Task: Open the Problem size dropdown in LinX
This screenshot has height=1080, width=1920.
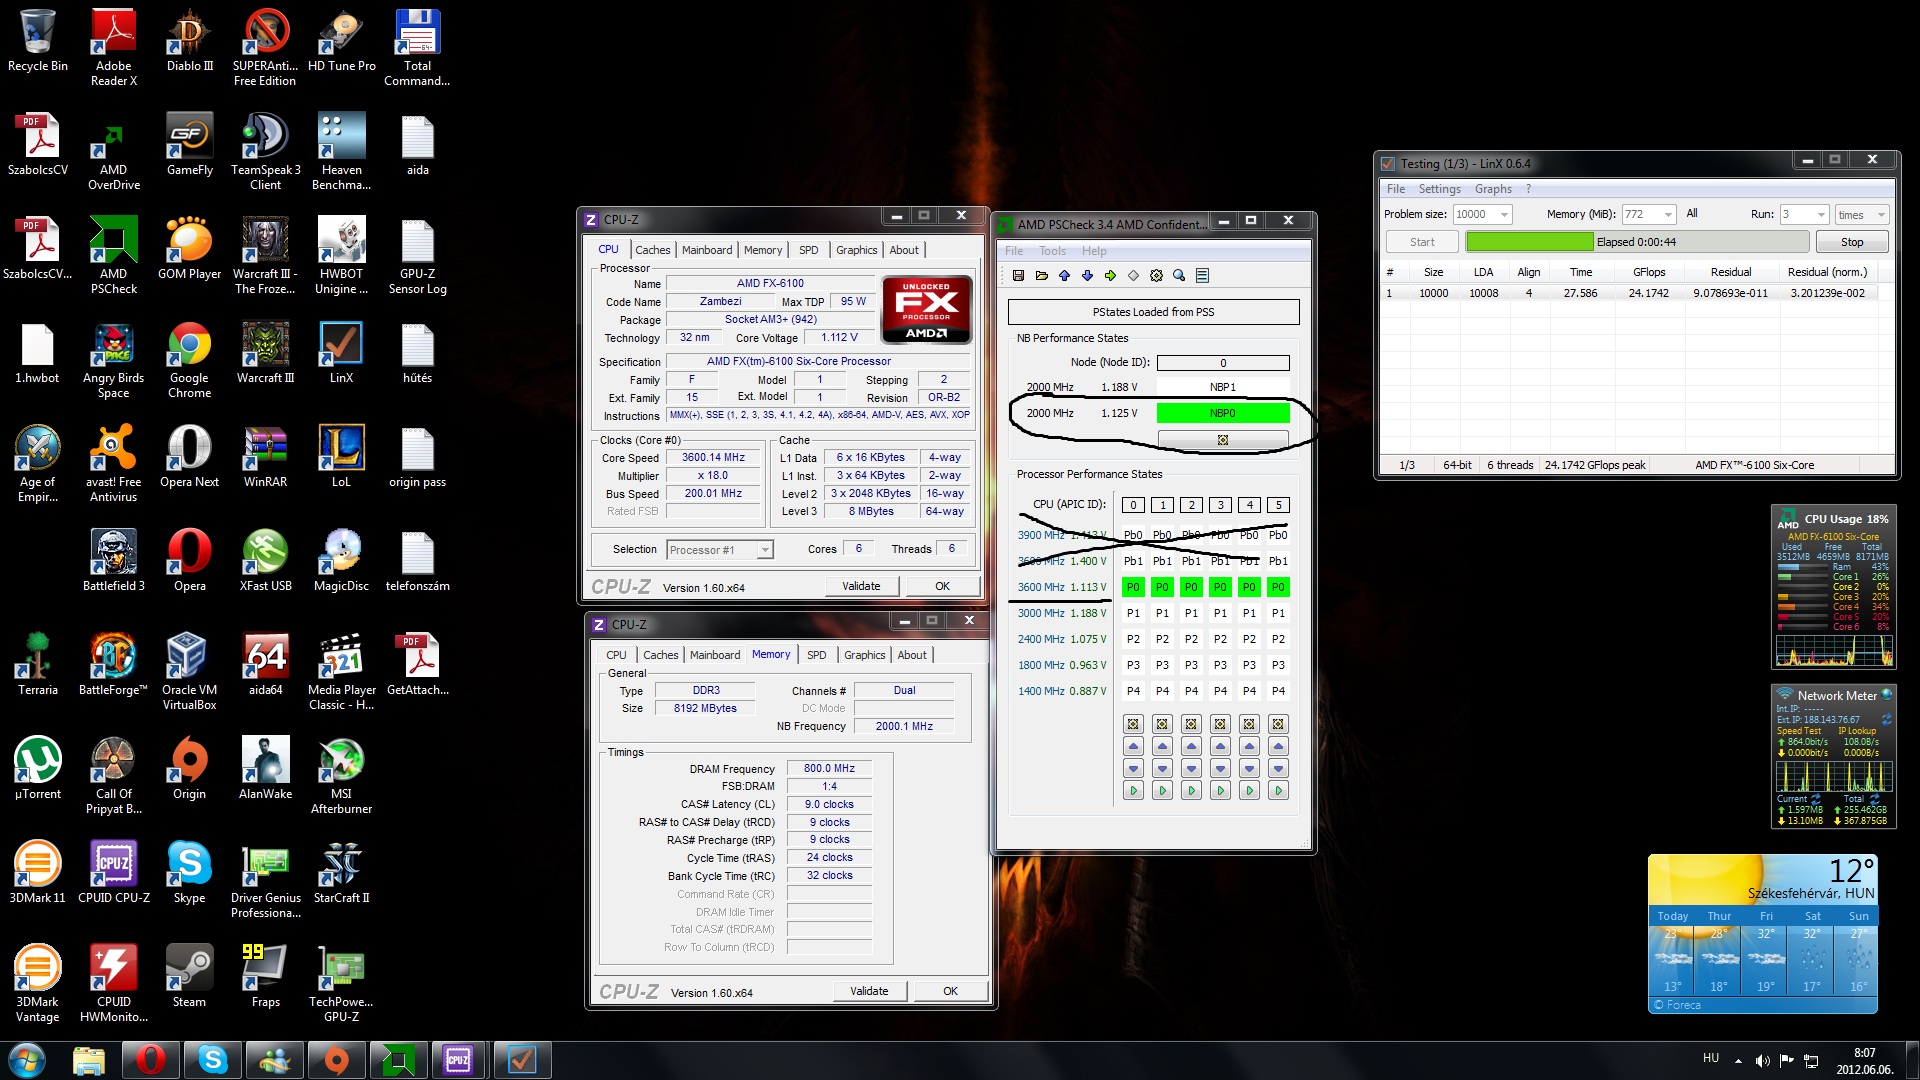Action: (x=1504, y=214)
